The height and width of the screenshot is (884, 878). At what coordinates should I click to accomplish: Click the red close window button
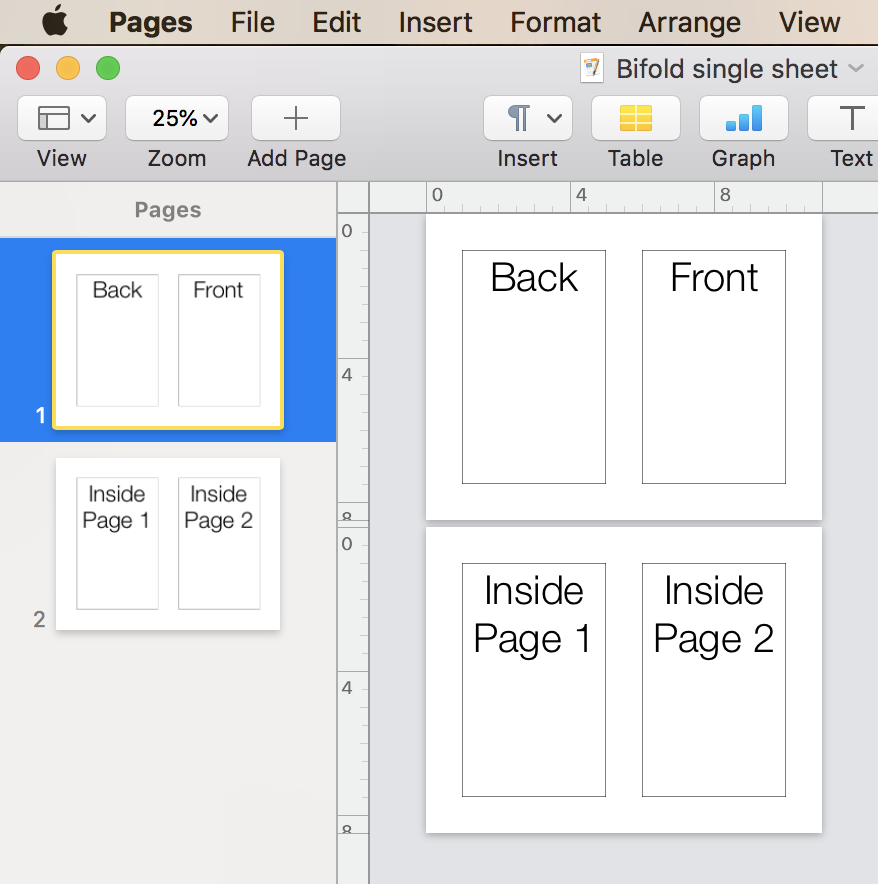point(28,68)
